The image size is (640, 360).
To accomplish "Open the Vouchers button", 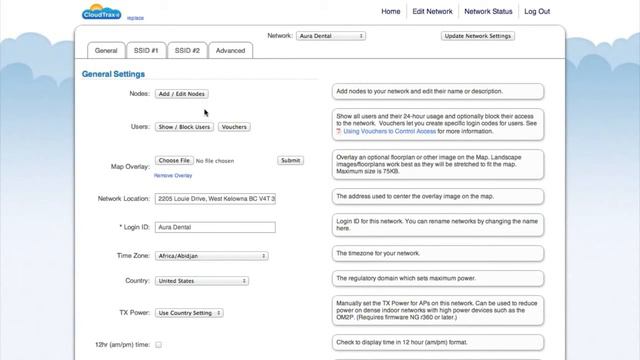I will (x=234, y=127).
